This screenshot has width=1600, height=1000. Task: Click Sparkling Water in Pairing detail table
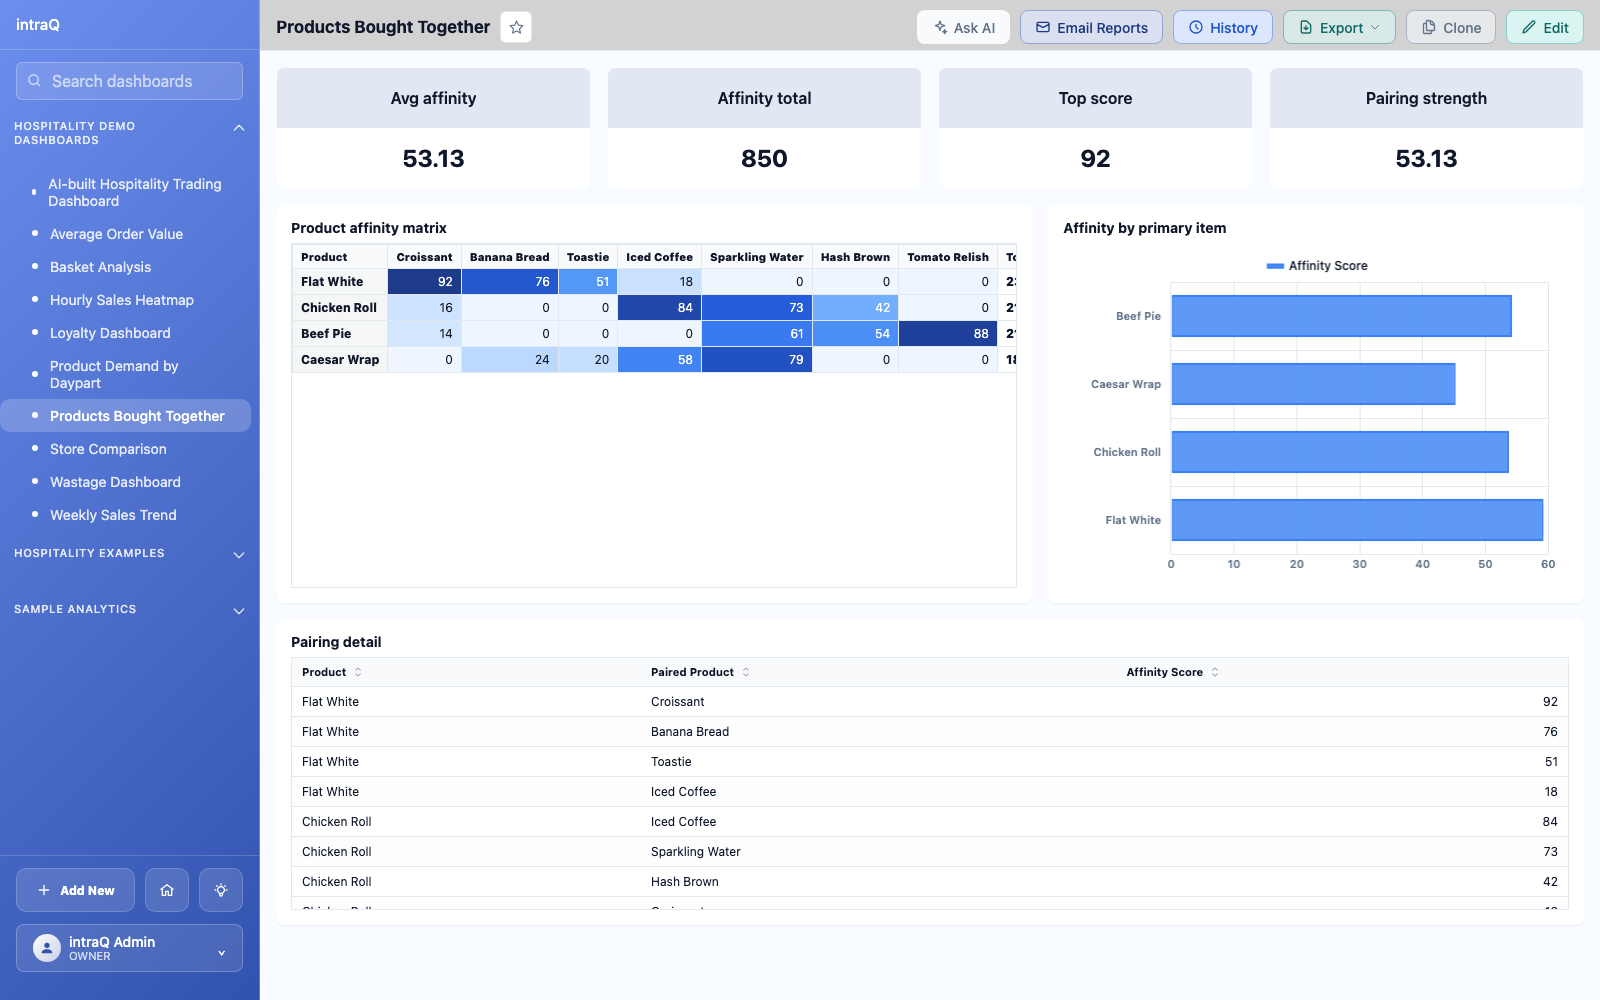[696, 852]
